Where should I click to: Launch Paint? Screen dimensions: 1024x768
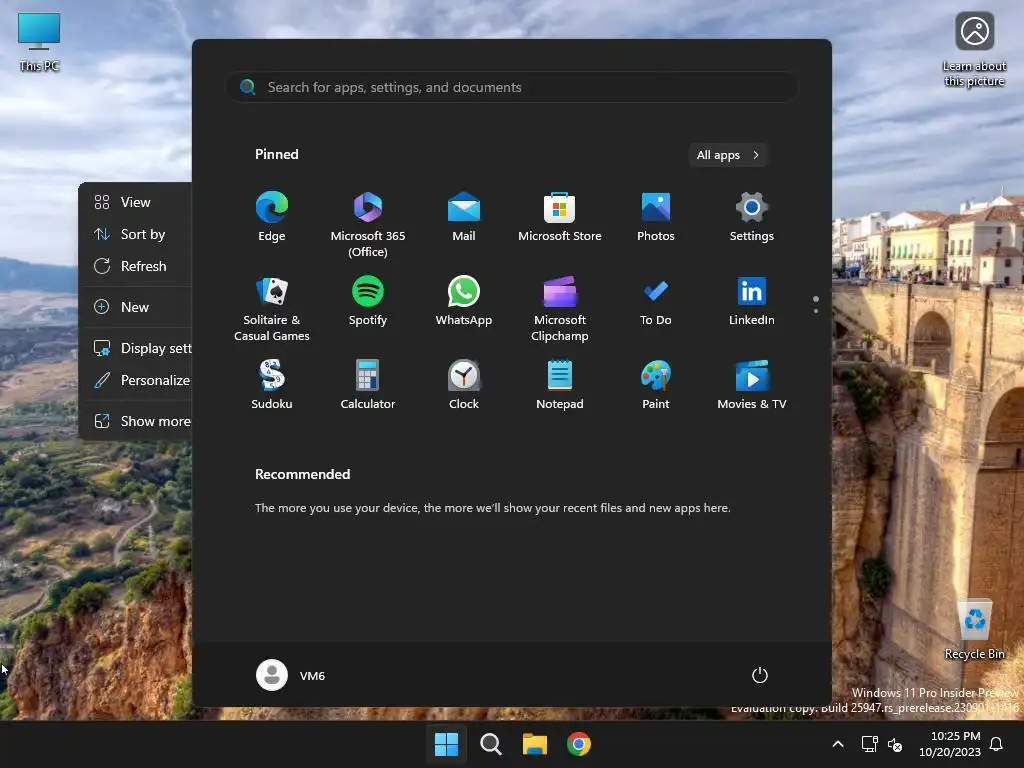656,385
